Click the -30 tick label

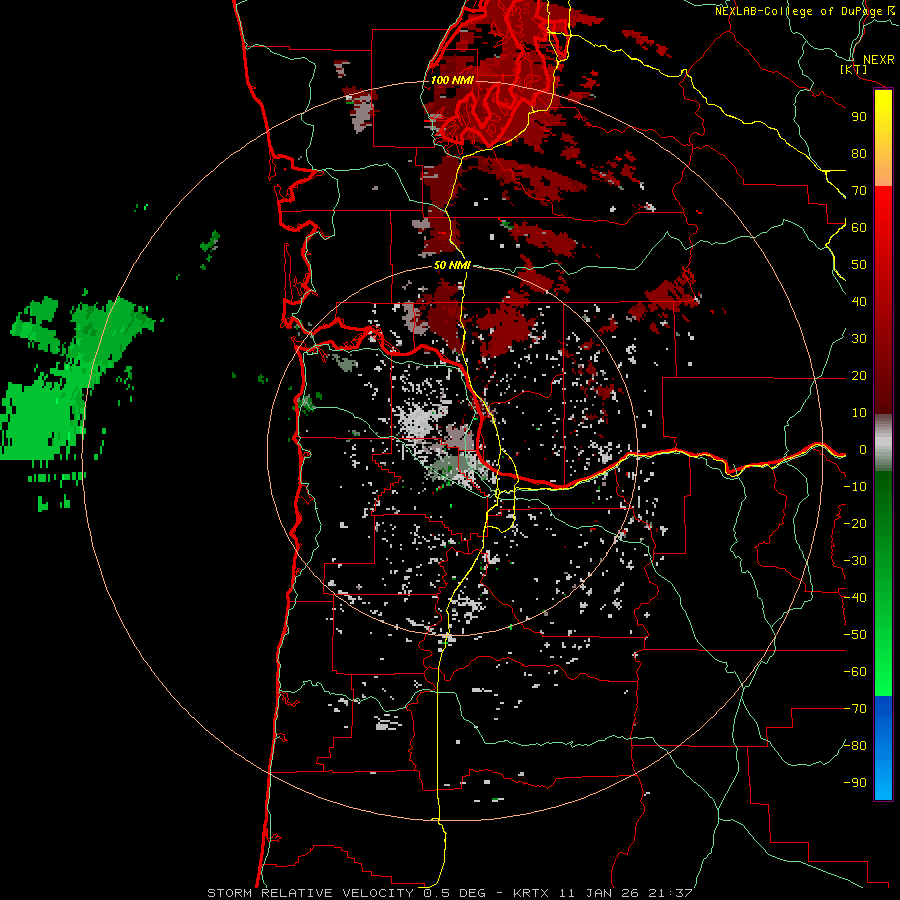855,561
